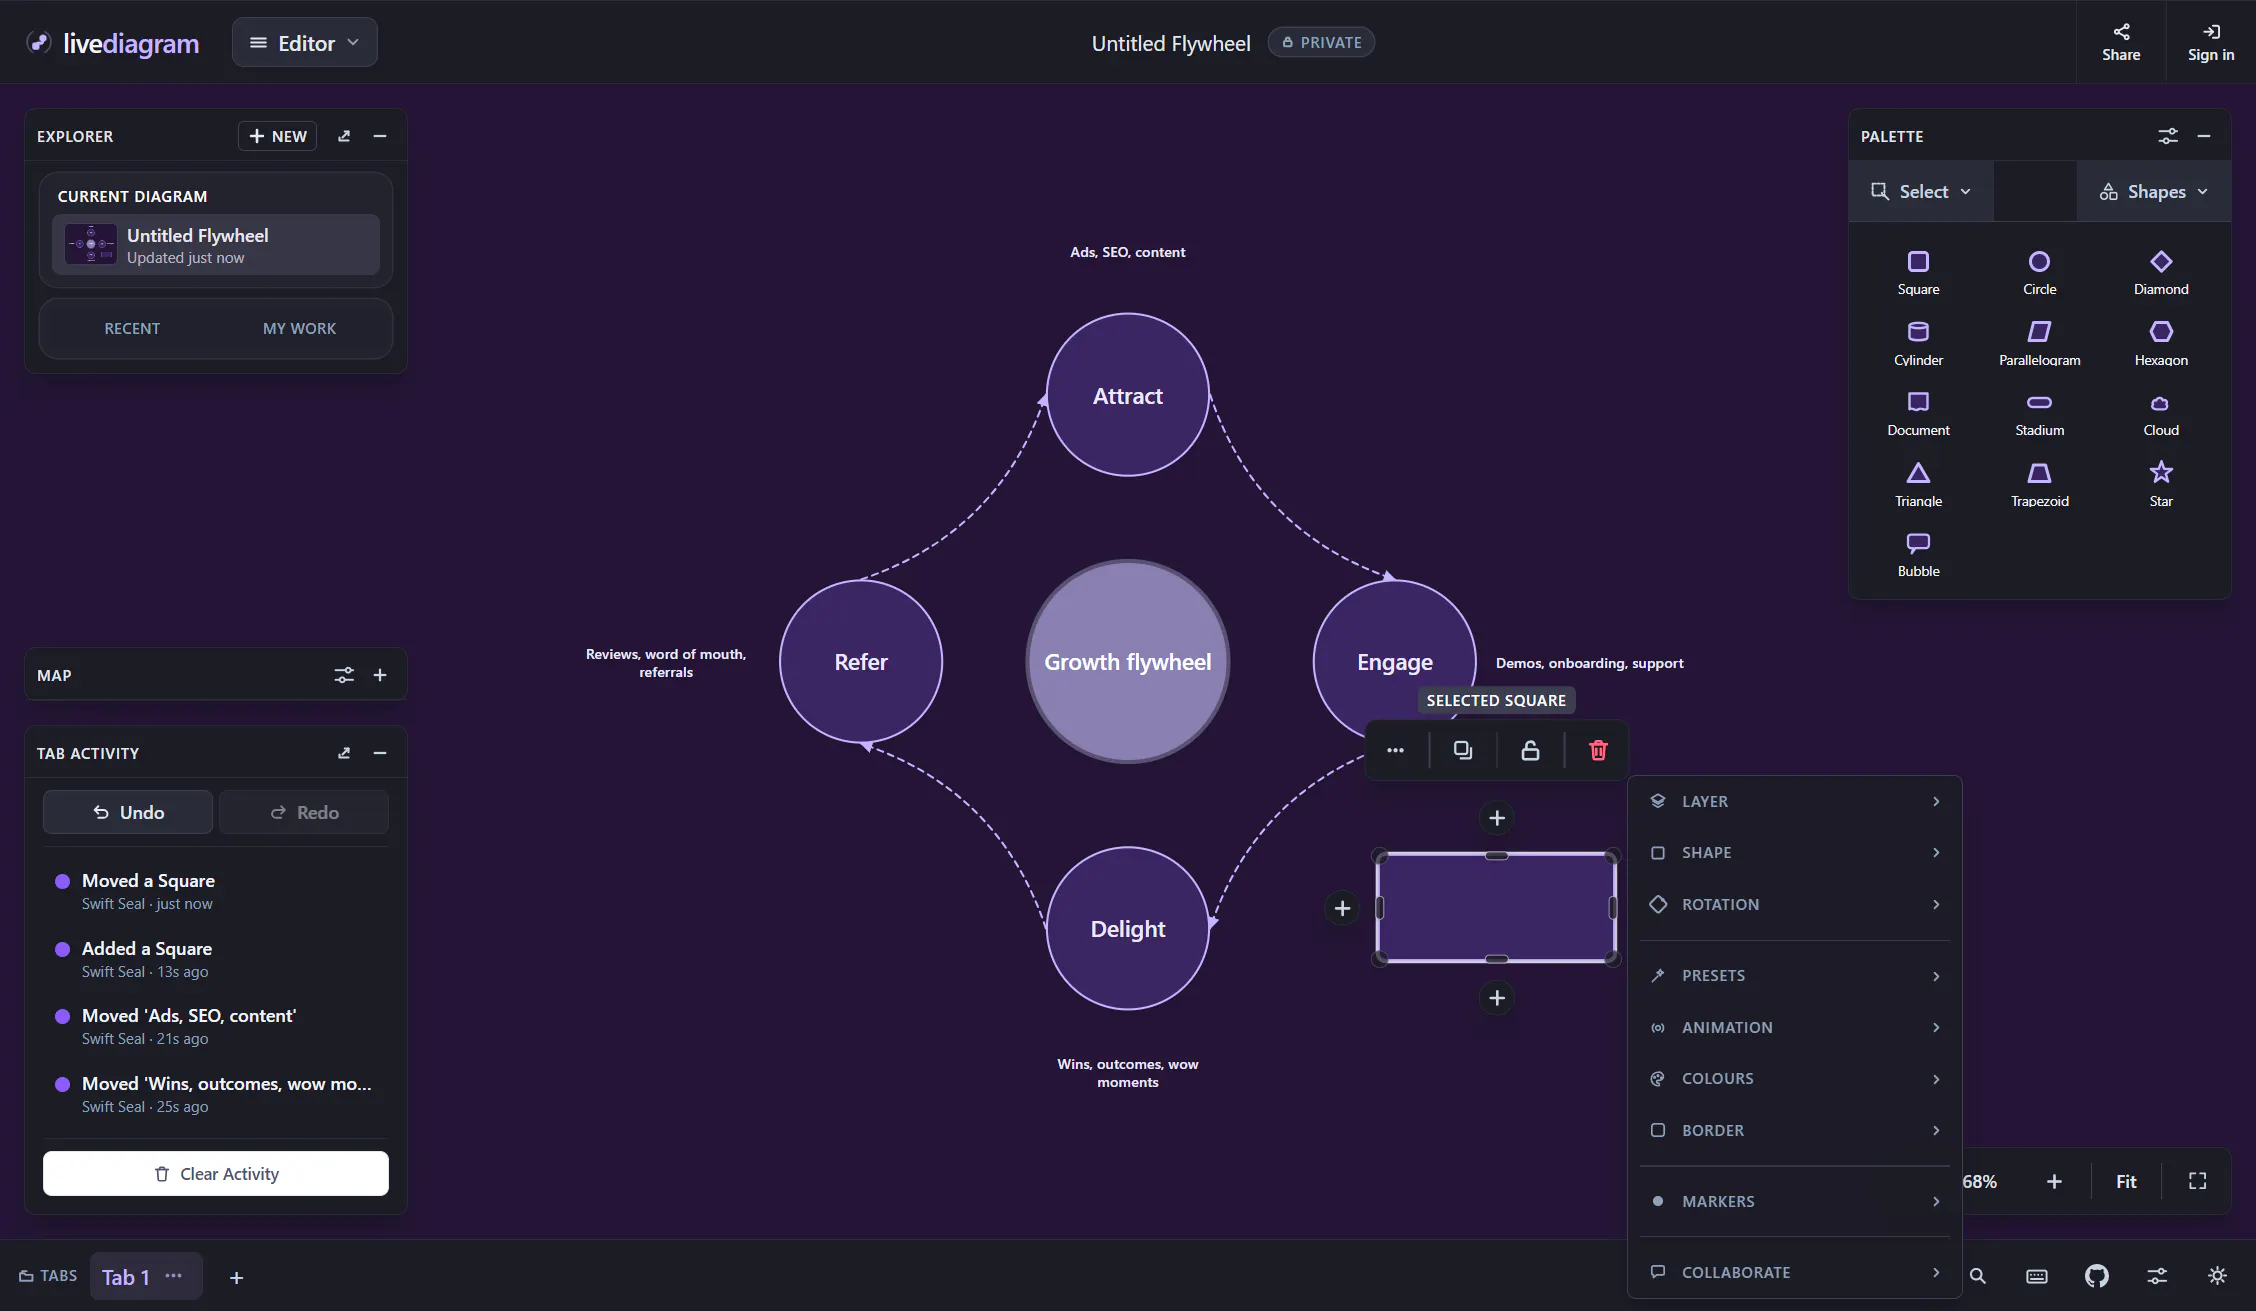Expand the PRESETS submenu

pos(1795,975)
